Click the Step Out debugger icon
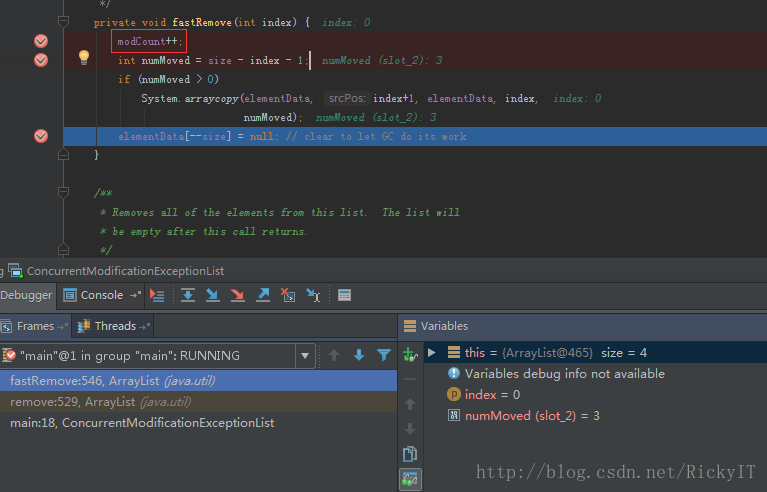 point(263,295)
